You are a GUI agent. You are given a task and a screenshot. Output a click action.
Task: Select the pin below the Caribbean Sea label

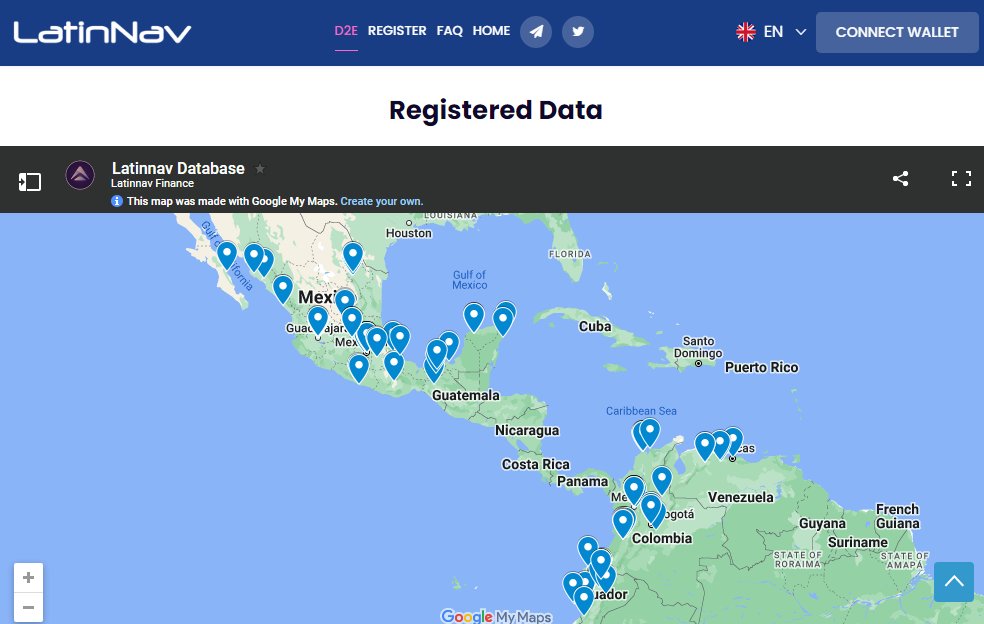[x=650, y=433]
